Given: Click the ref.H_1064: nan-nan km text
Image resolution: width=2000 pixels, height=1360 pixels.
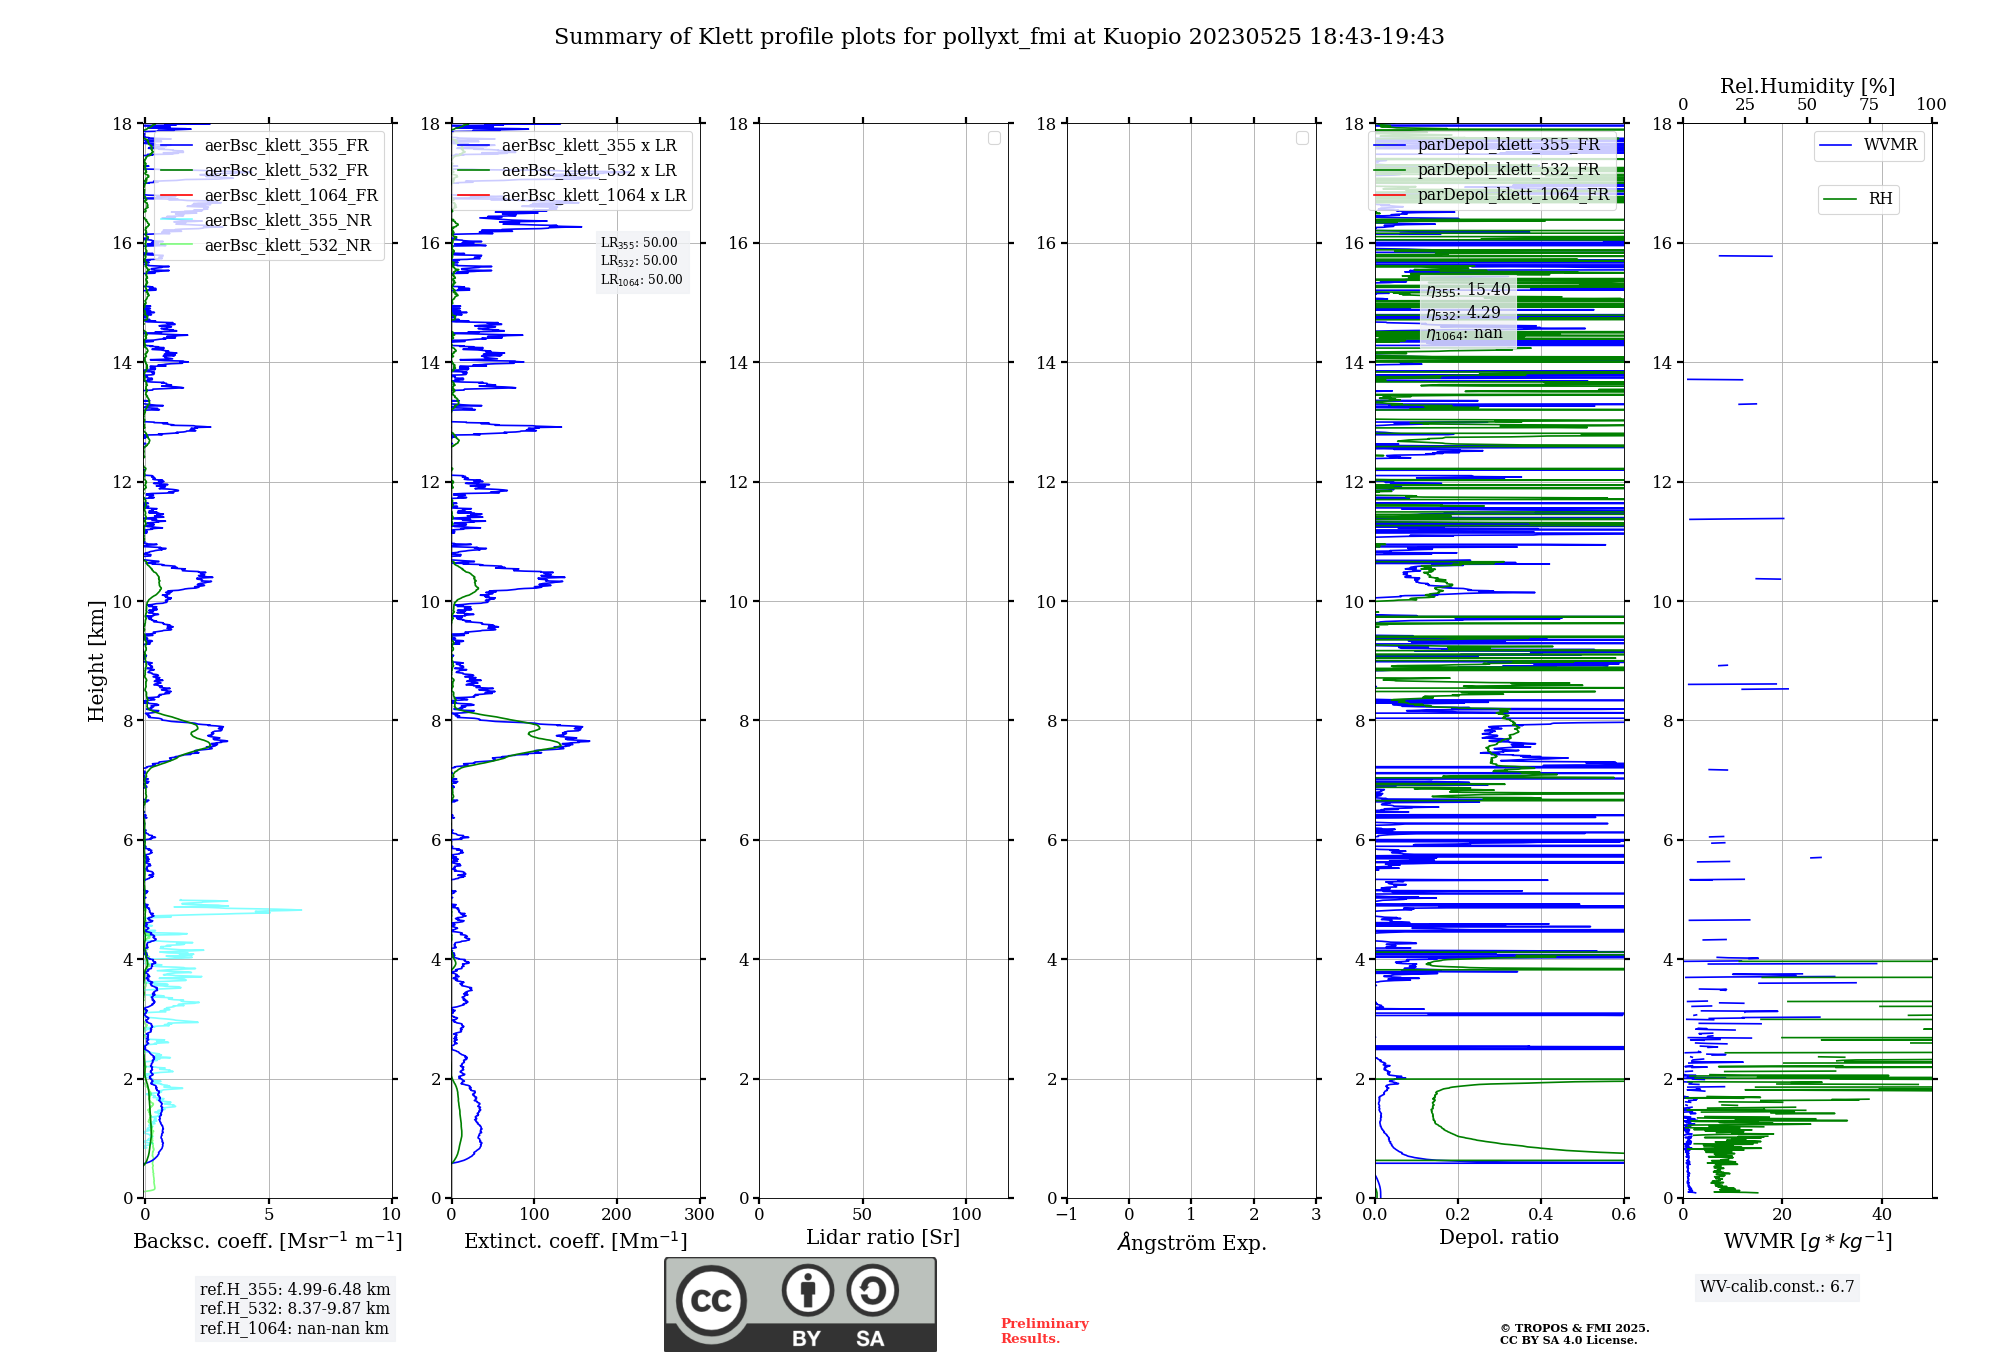Looking at the screenshot, I should [294, 1329].
